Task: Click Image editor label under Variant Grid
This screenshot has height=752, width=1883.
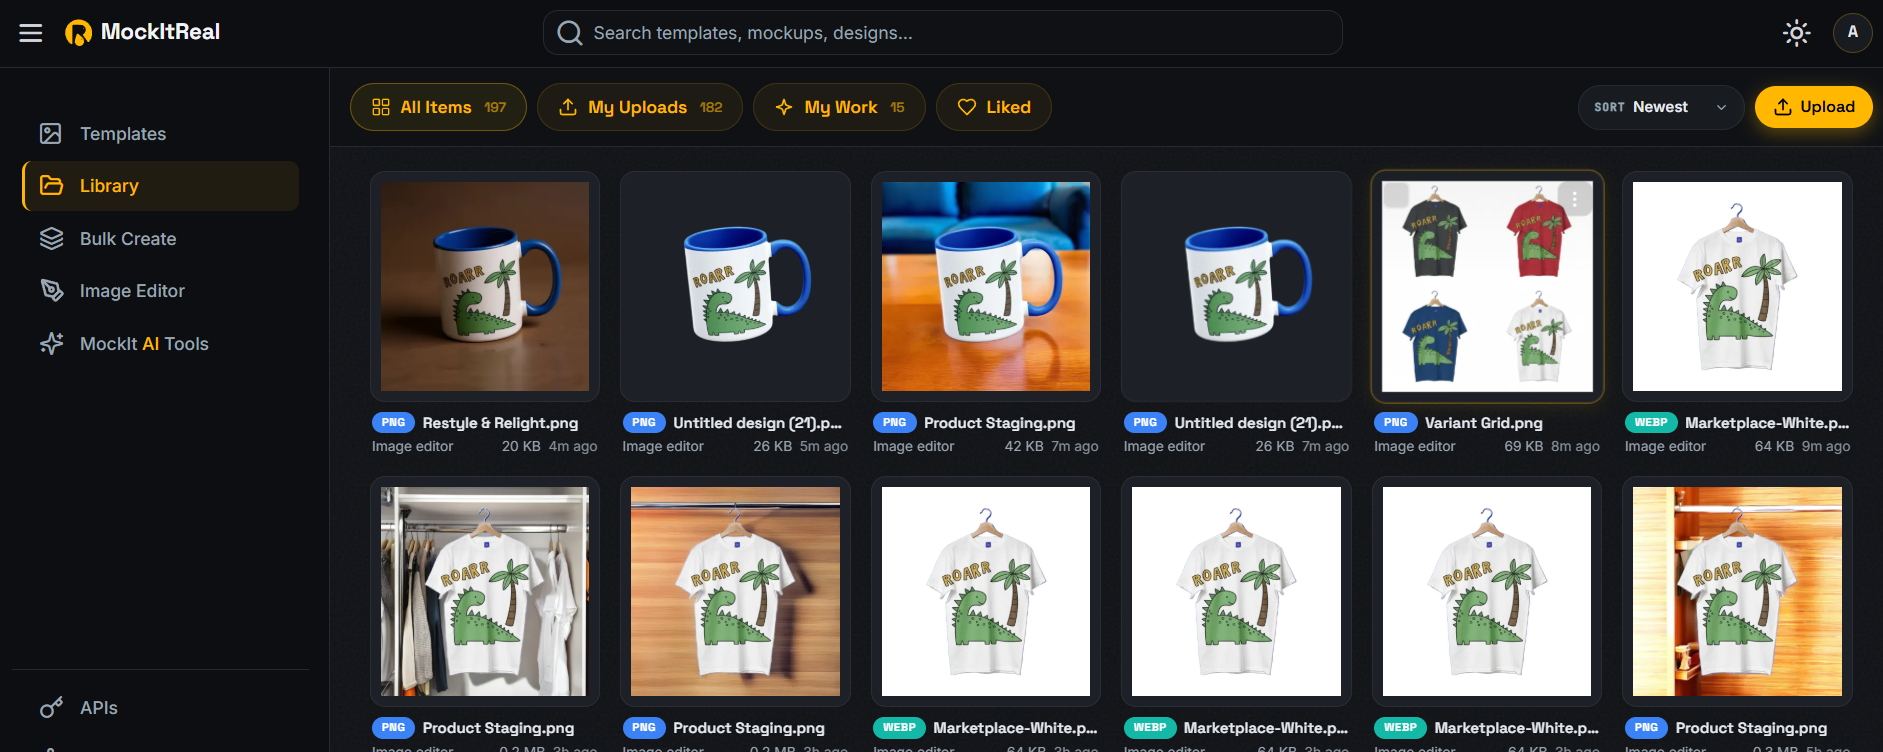Action: [1414, 447]
